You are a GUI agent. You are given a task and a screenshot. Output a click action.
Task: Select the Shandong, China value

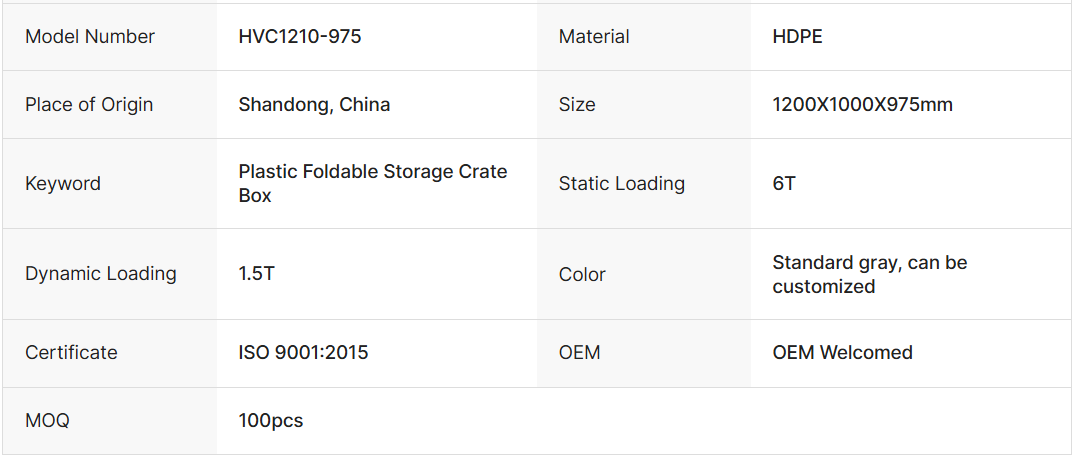pyautogui.click(x=314, y=105)
